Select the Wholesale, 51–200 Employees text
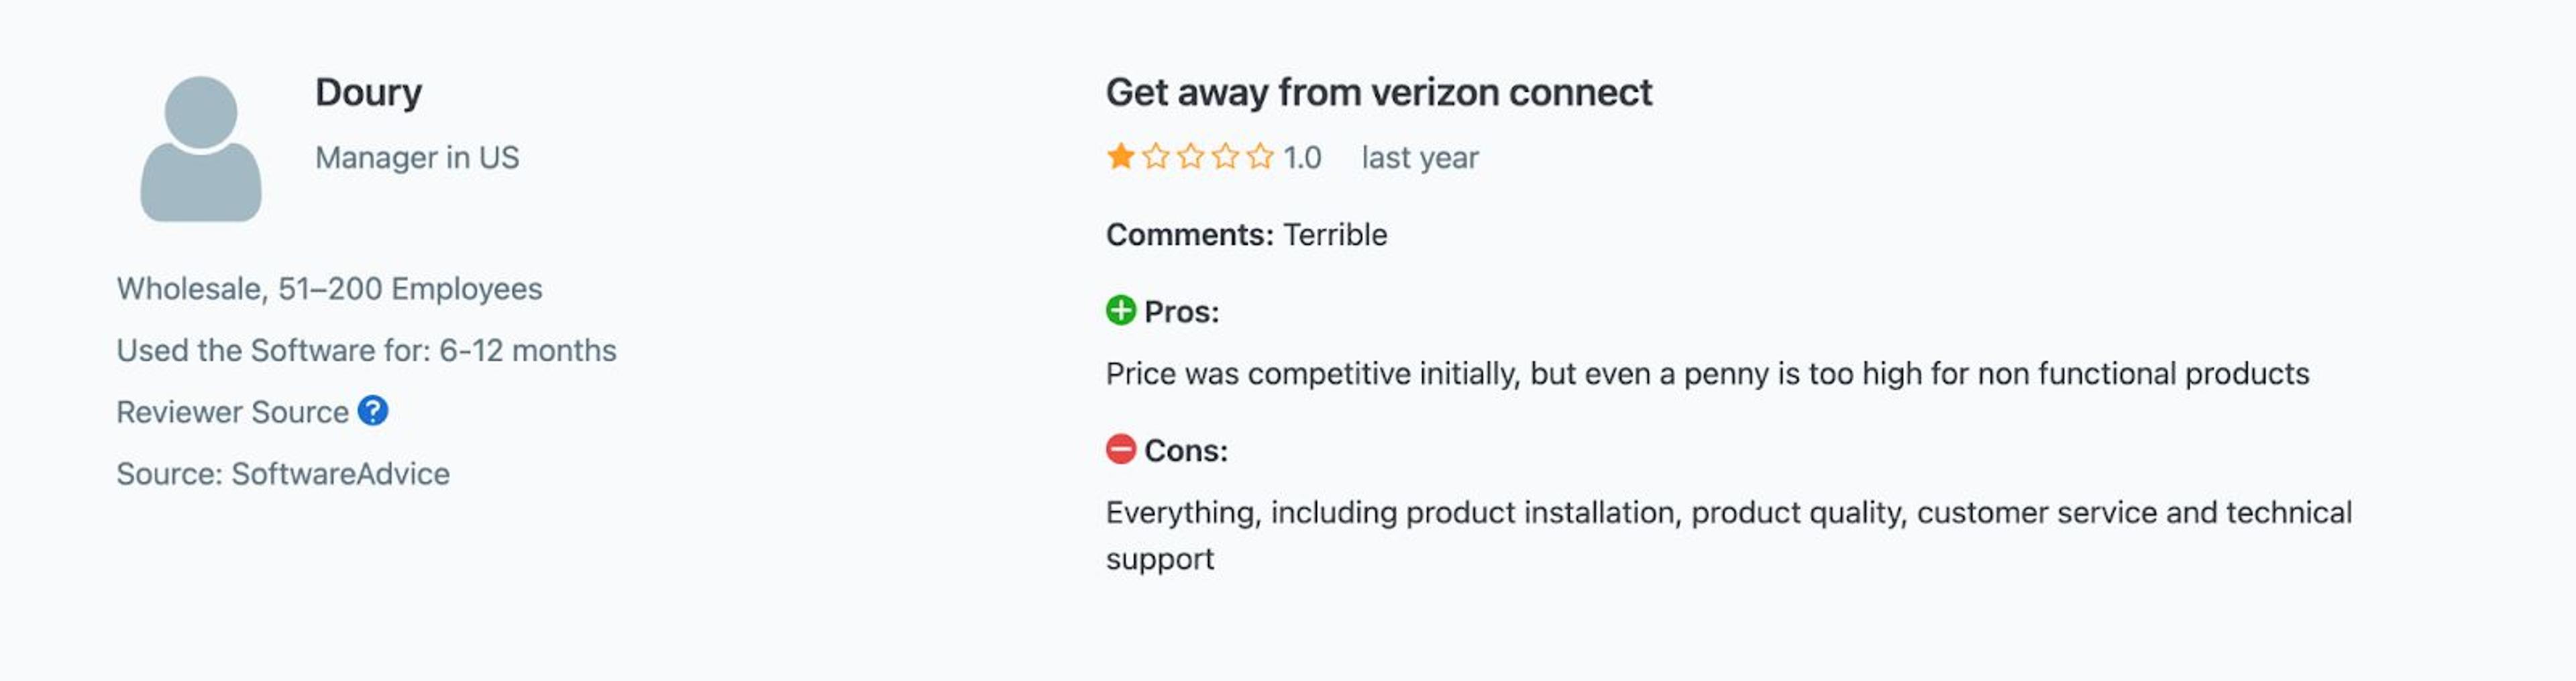This screenshot has height=681, width=2576. point(330,289)
